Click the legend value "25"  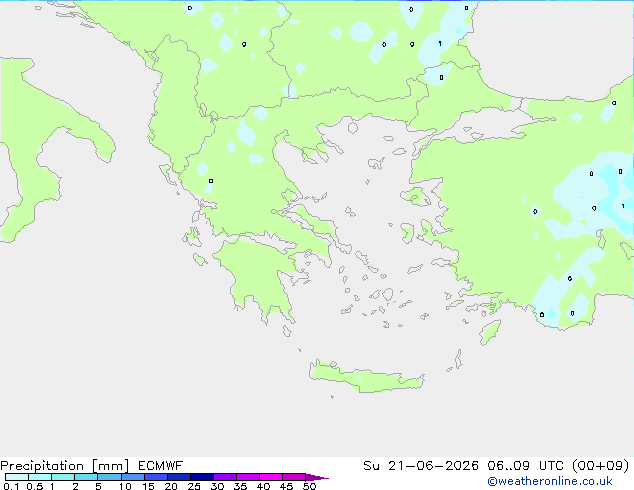click(194, 486)
